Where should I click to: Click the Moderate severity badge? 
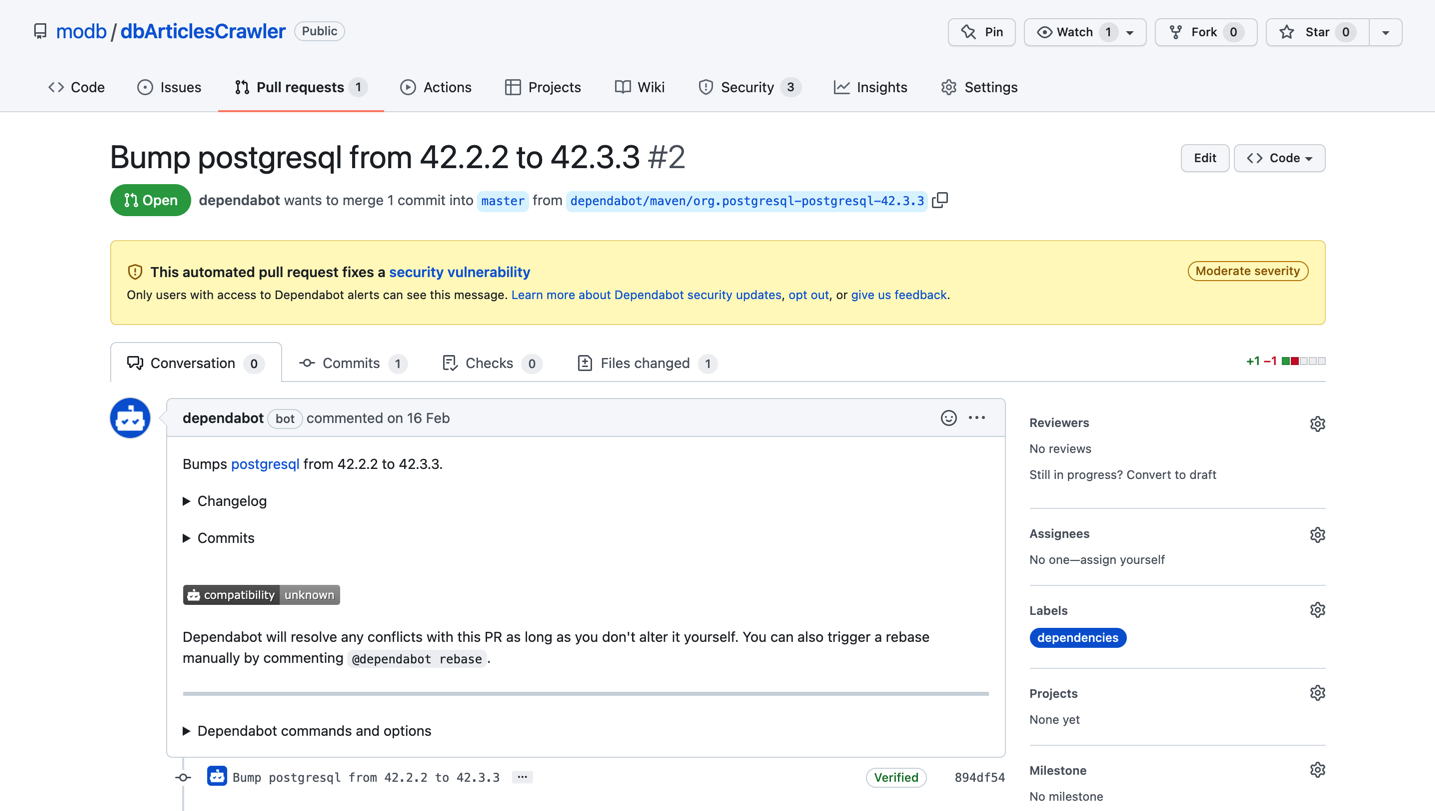click(x=1248, y=271)
